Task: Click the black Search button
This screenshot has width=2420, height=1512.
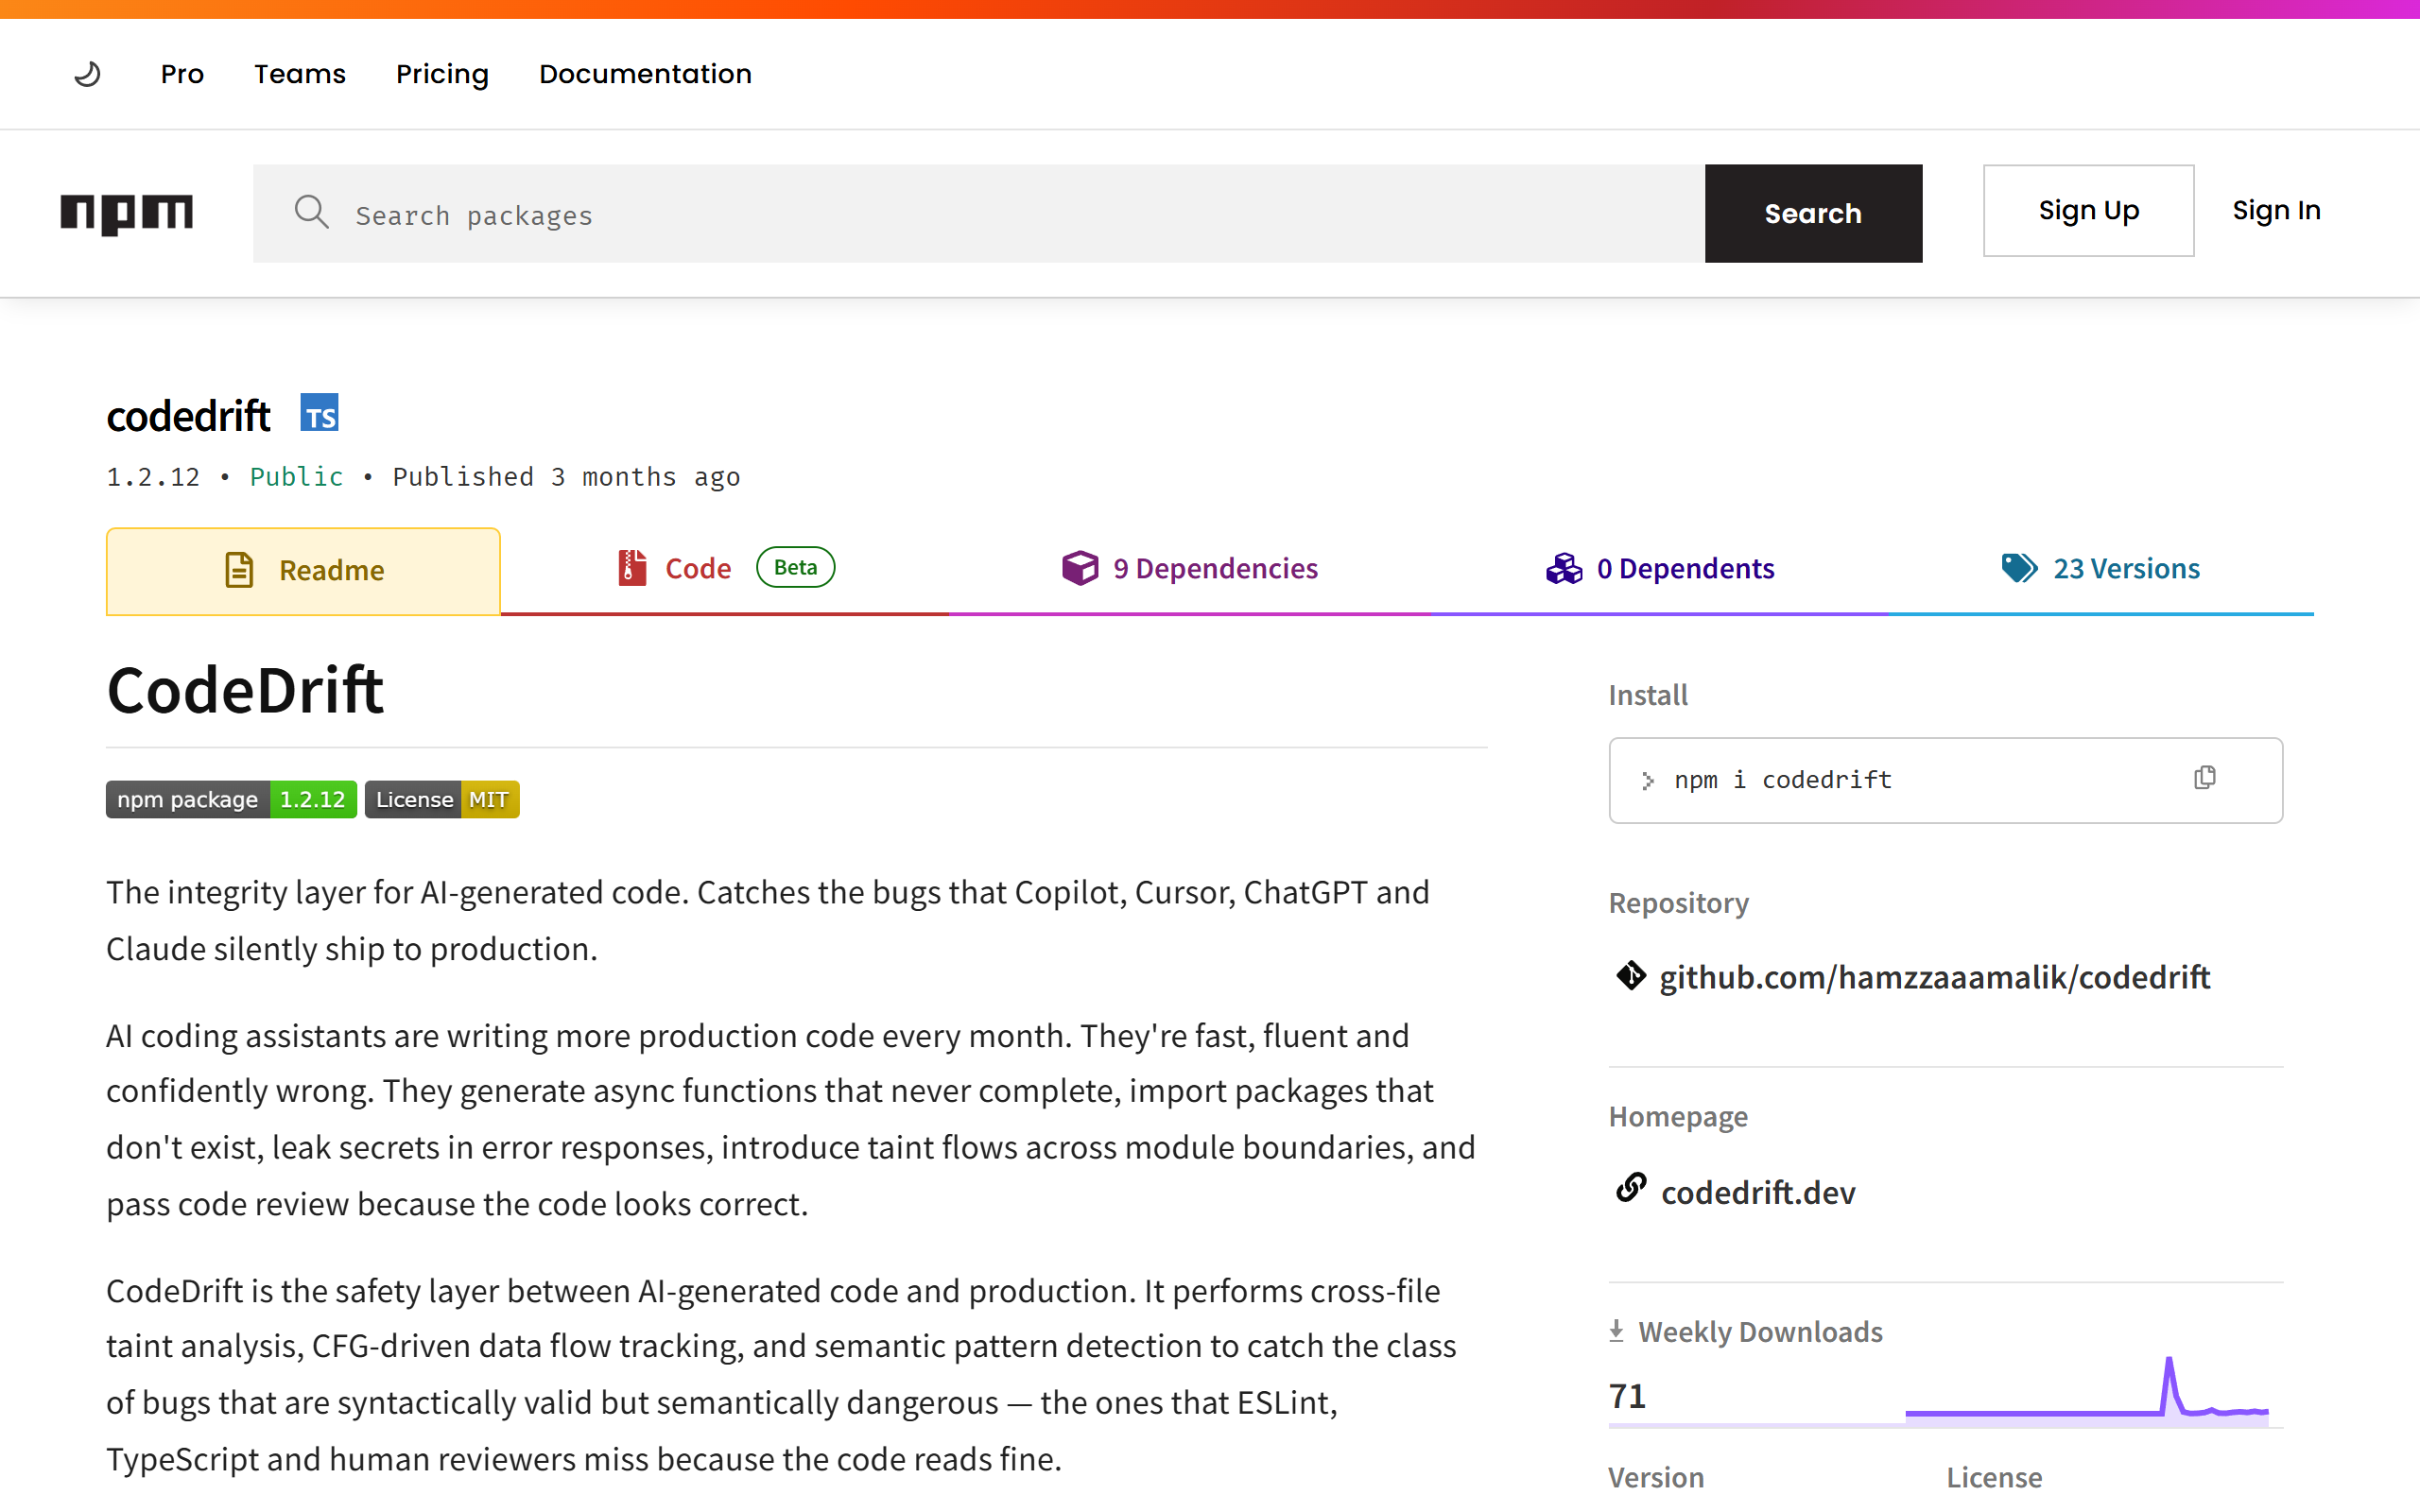Action: click(1813, 213)
